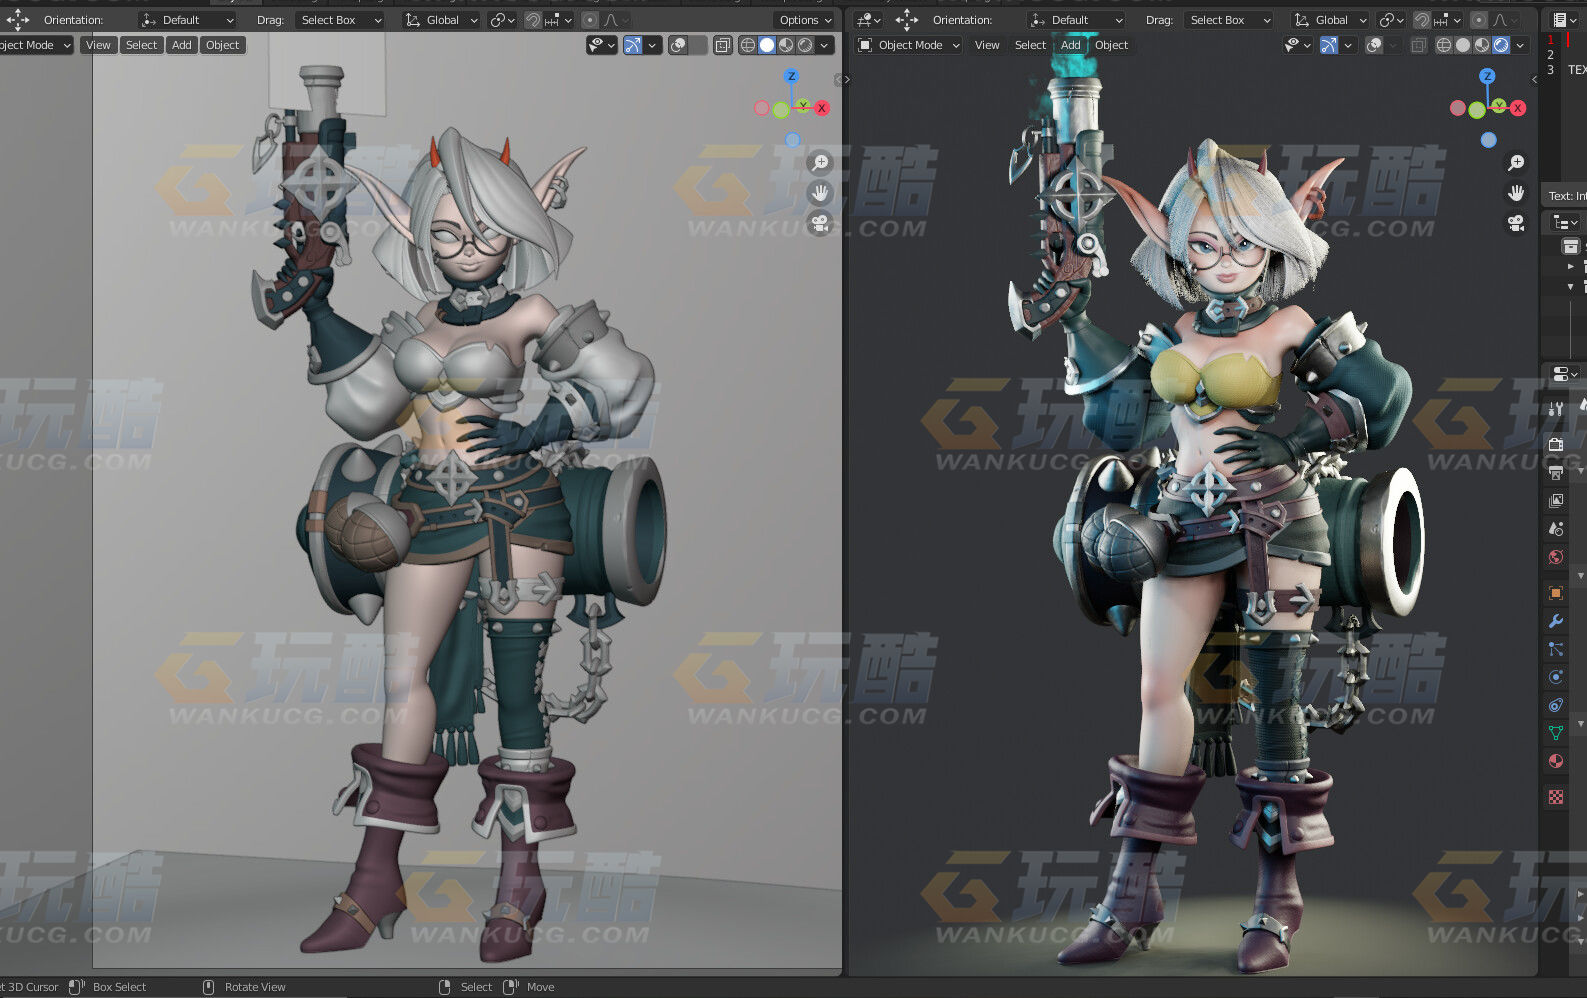Image resolution: width=1587 pixels, height=998 pixels.
Task: Open Object Mode dropdown in rendered viewport
Action: [x=908, y=45]
